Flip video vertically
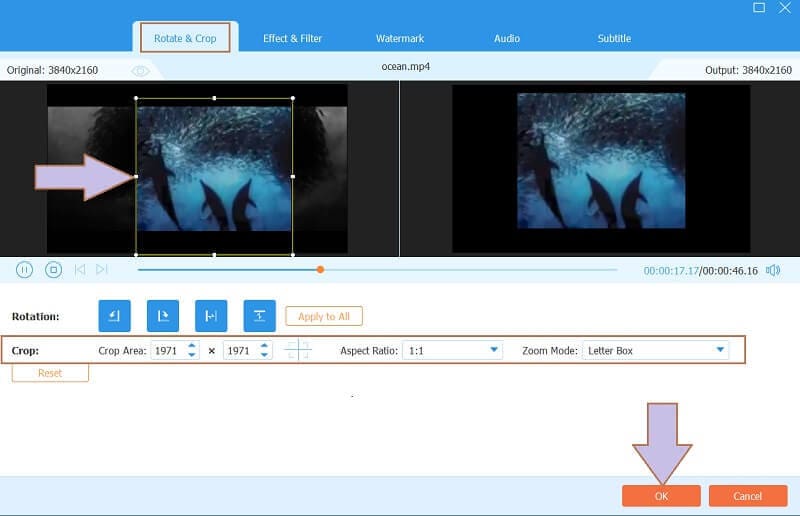The image size is (800, 516). [260, 316]
